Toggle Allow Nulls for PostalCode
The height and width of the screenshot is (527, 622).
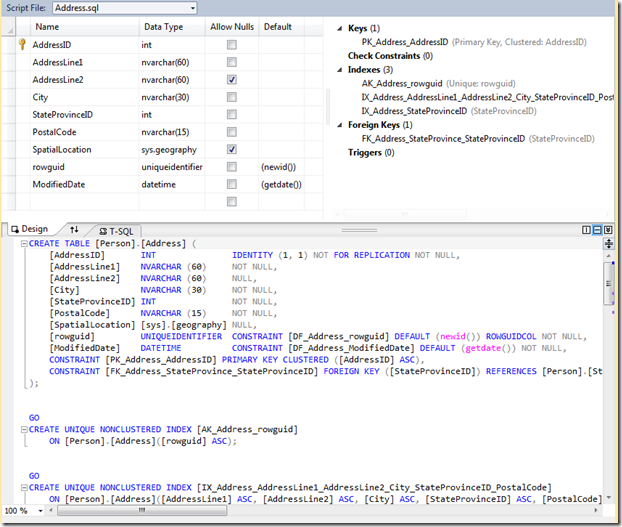click(x=232, y=132)
